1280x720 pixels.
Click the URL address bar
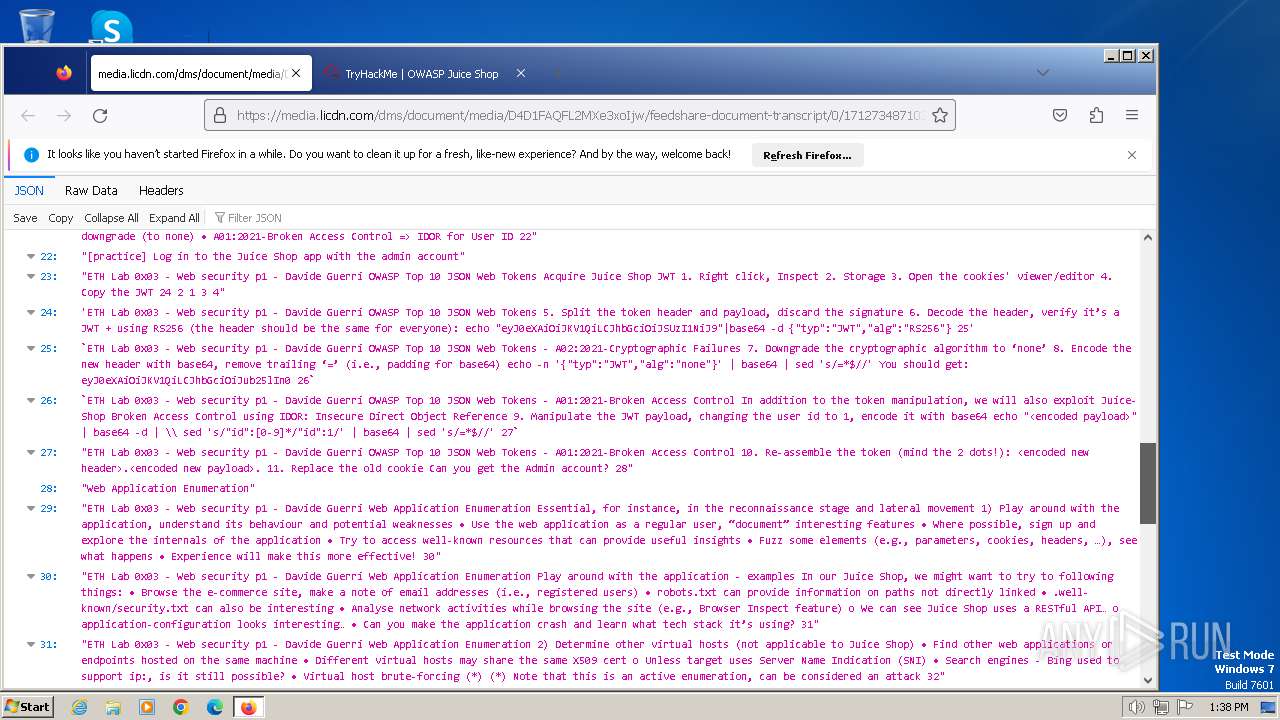point(580,116)
